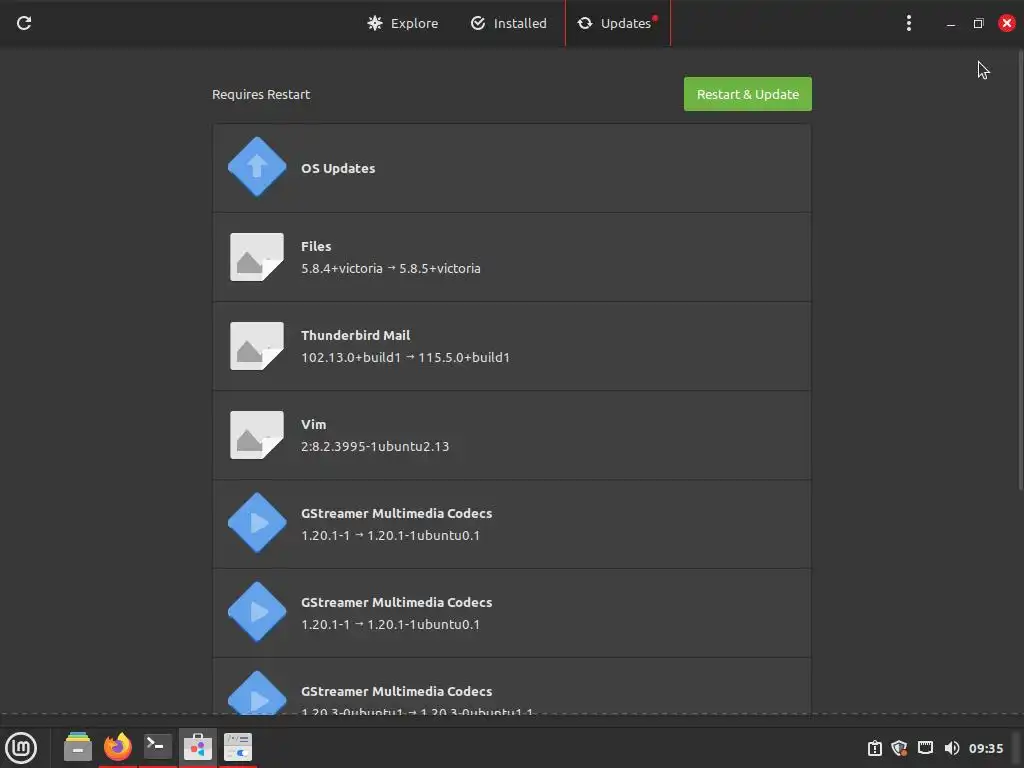
Task: Click the refresh updates icon
Action: coord(24,24)
